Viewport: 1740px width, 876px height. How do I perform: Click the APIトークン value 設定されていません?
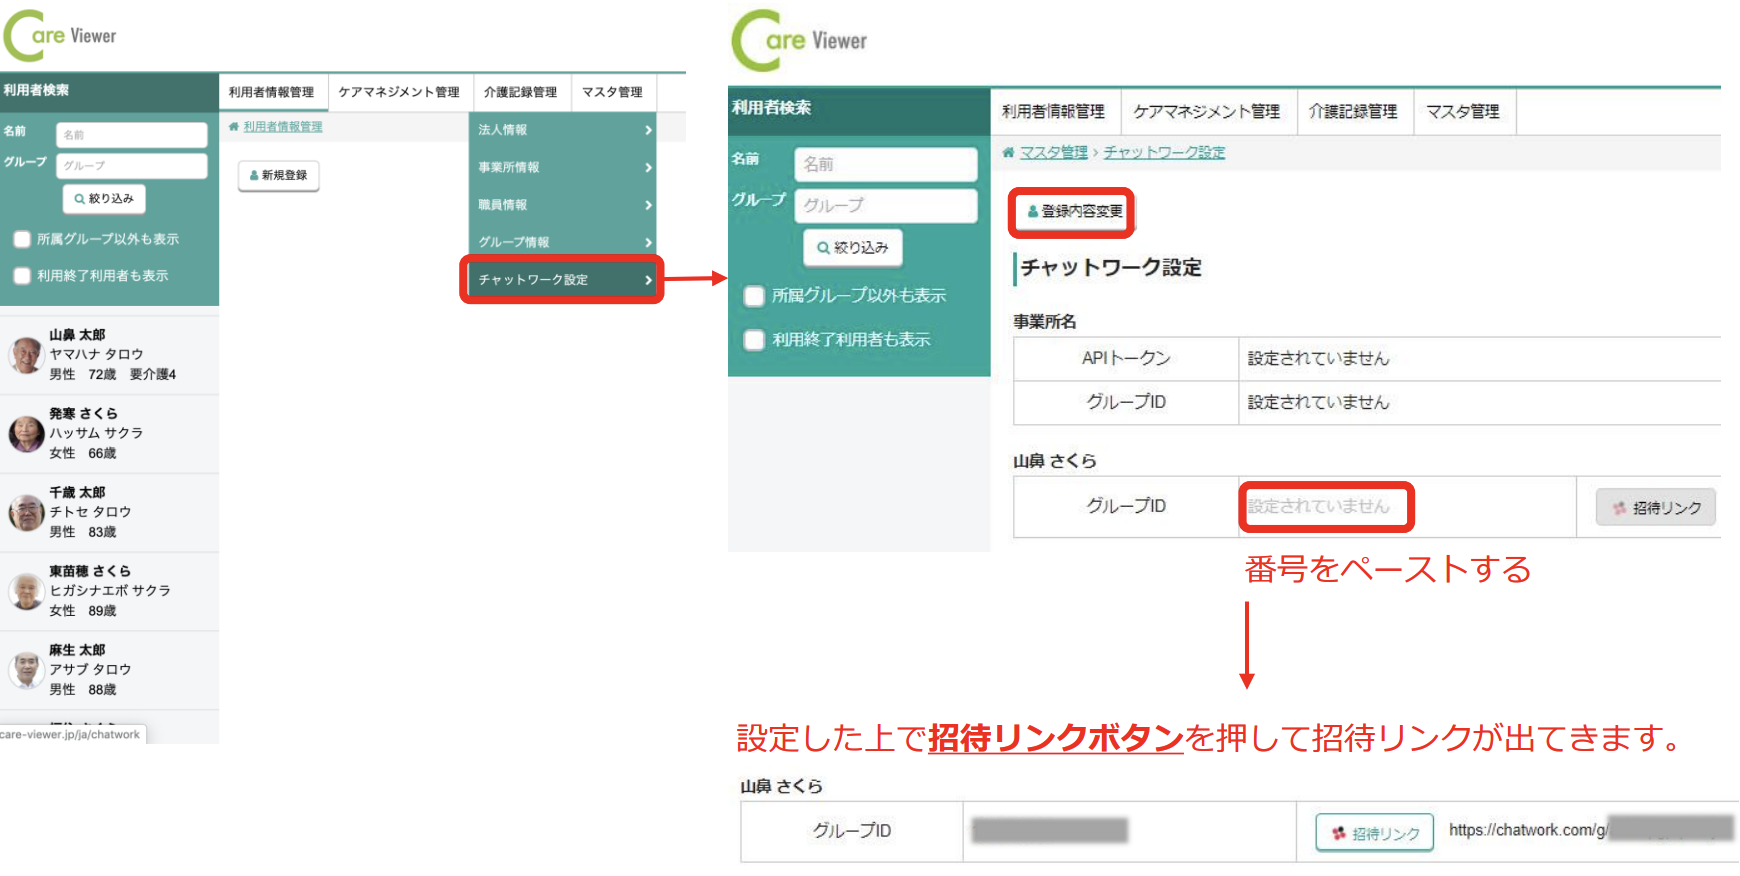pyautogui.click(x=1318, y=358)
